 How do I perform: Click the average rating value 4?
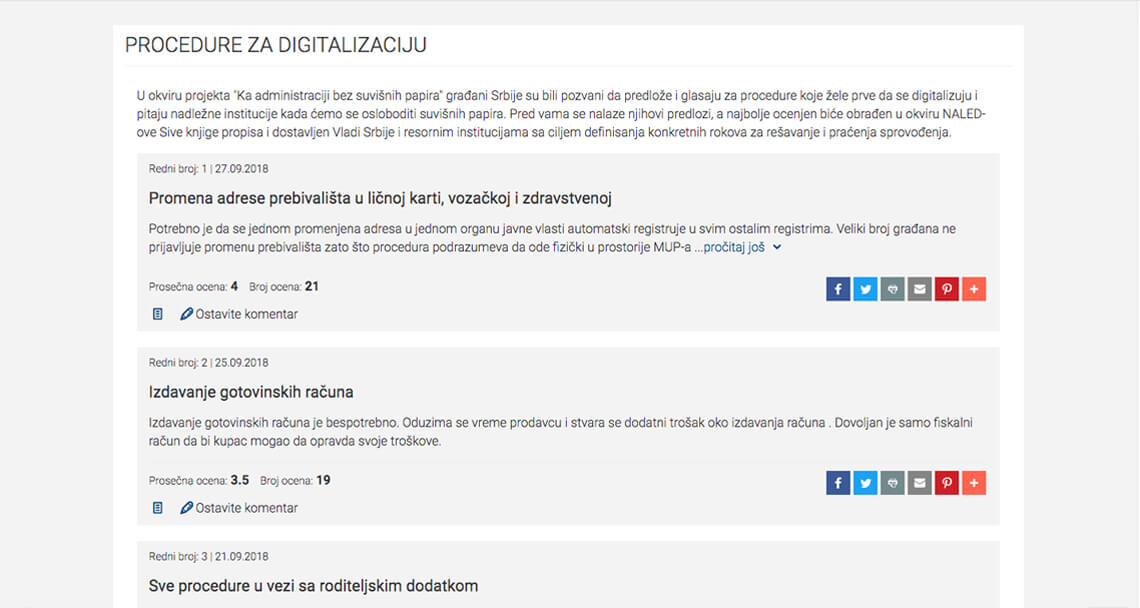(234, 287)
